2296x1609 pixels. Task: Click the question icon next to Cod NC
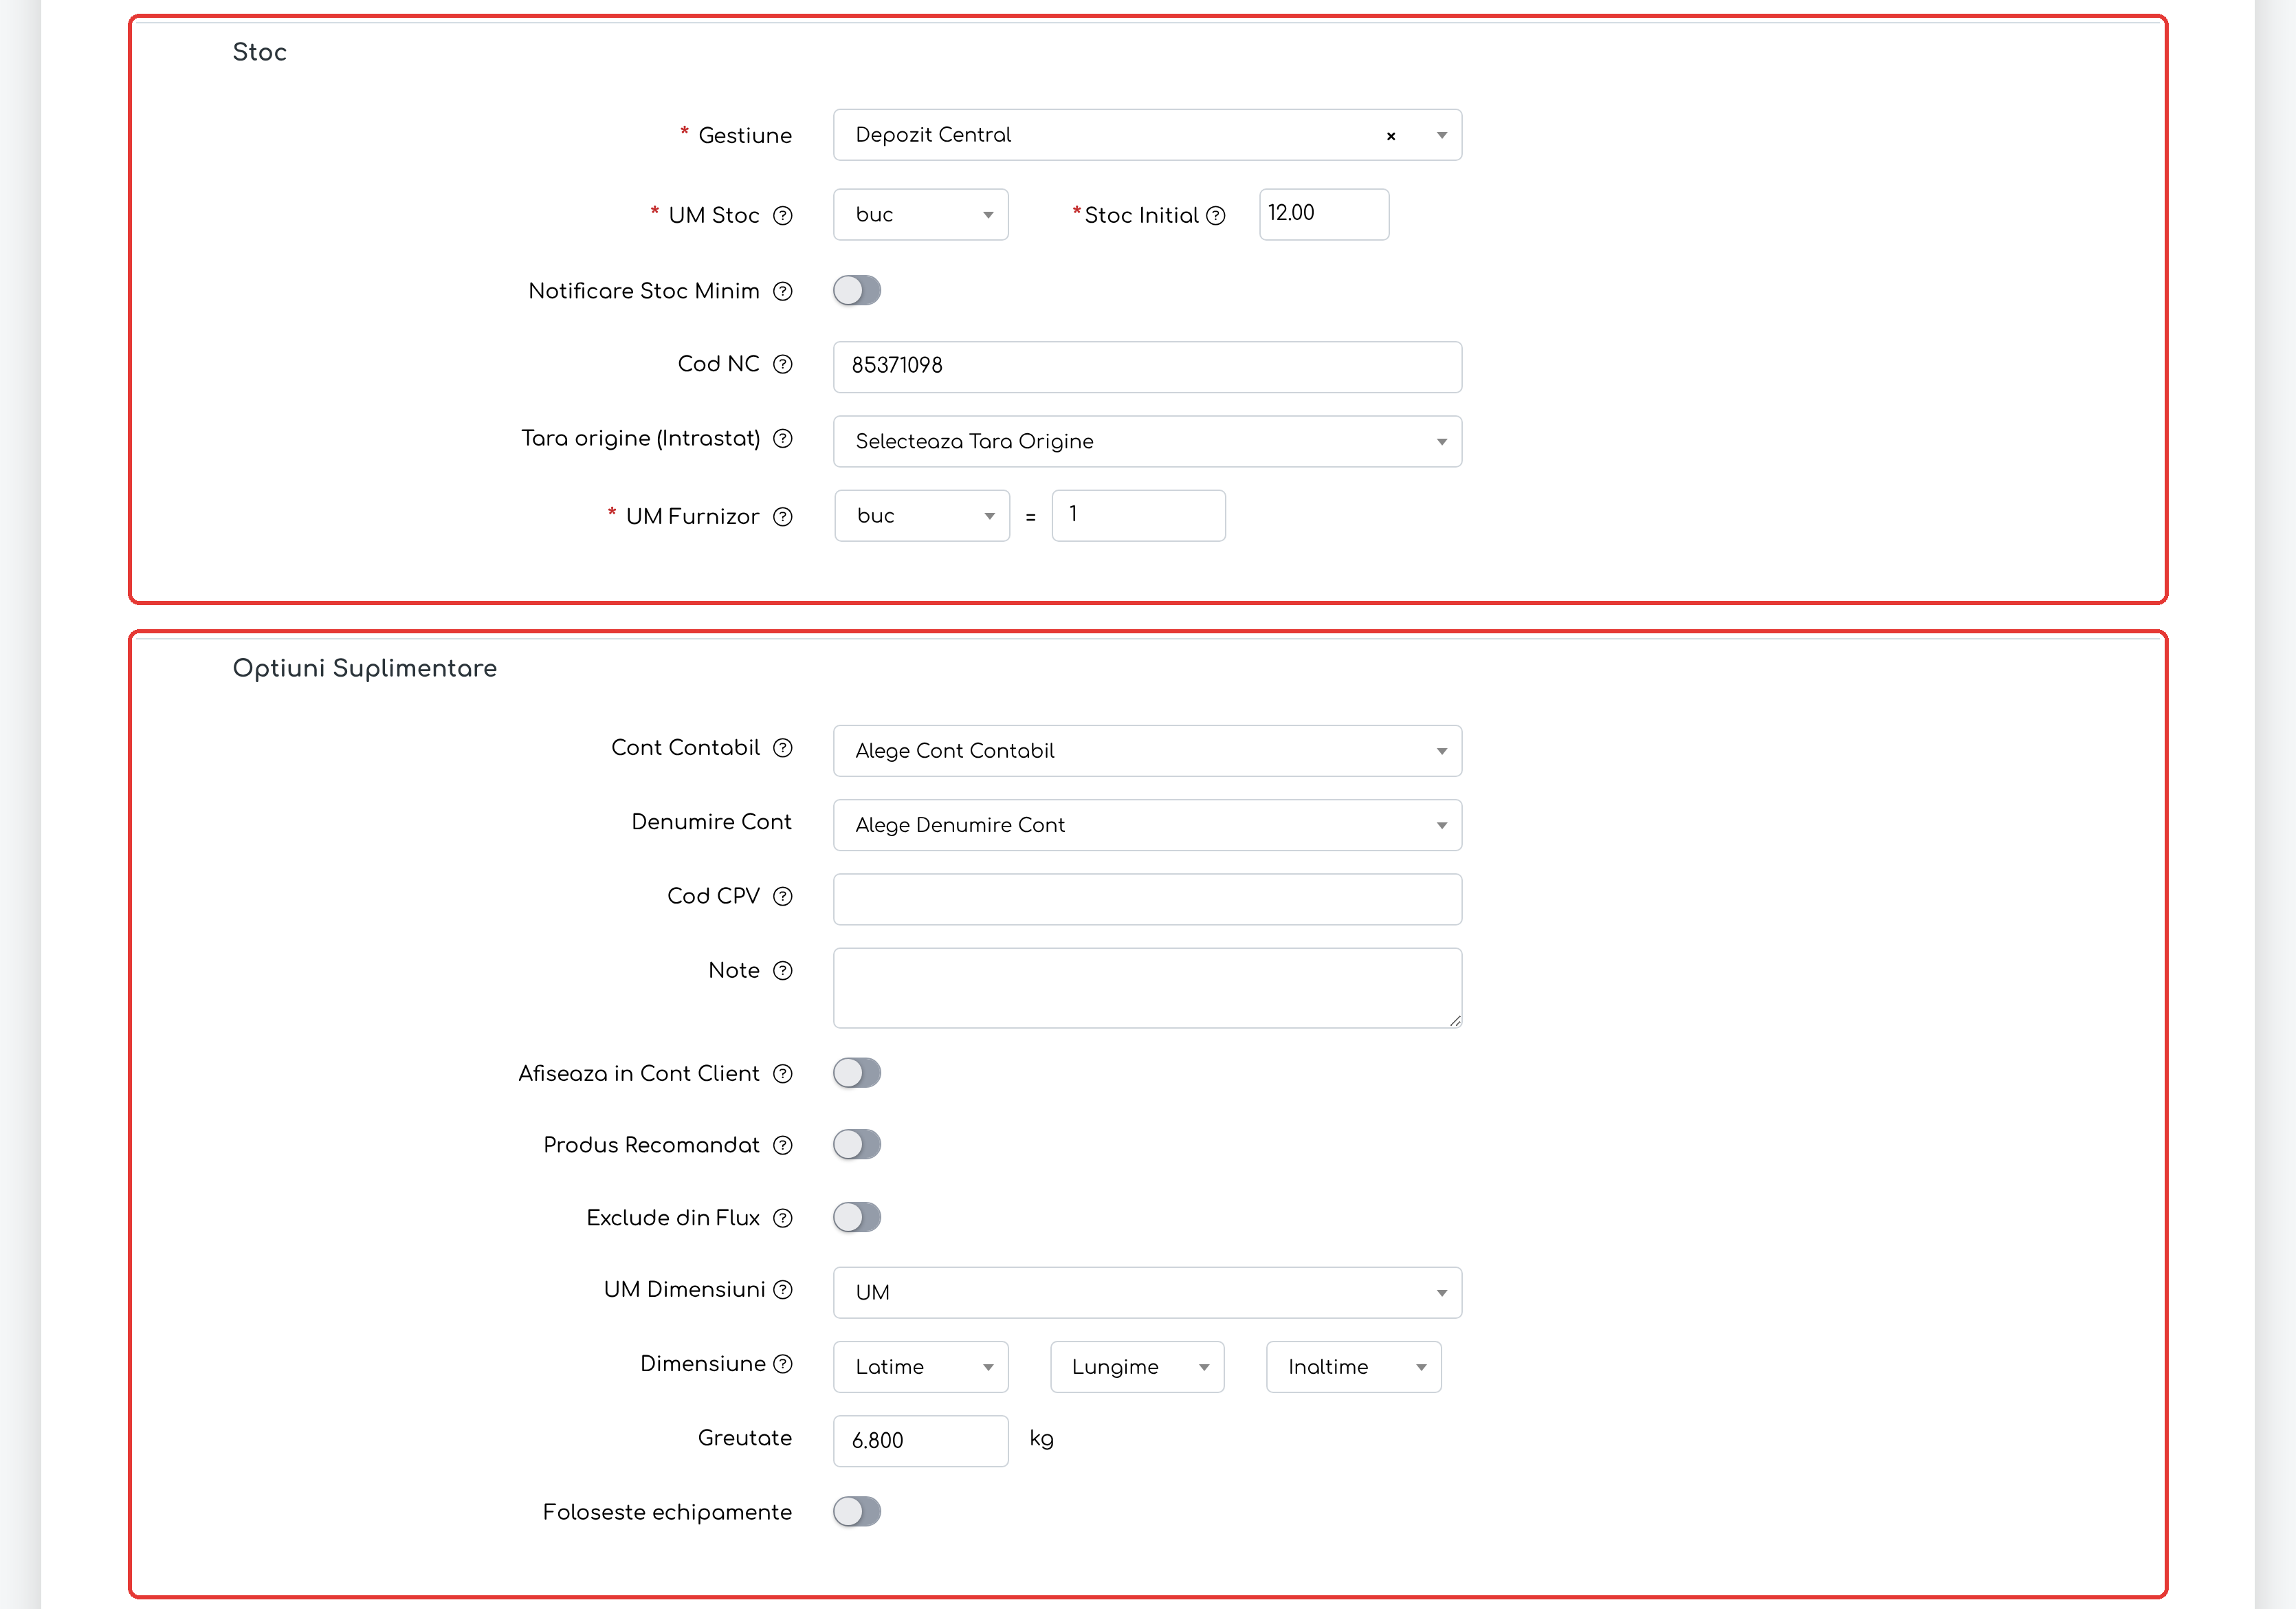[783, 364]
